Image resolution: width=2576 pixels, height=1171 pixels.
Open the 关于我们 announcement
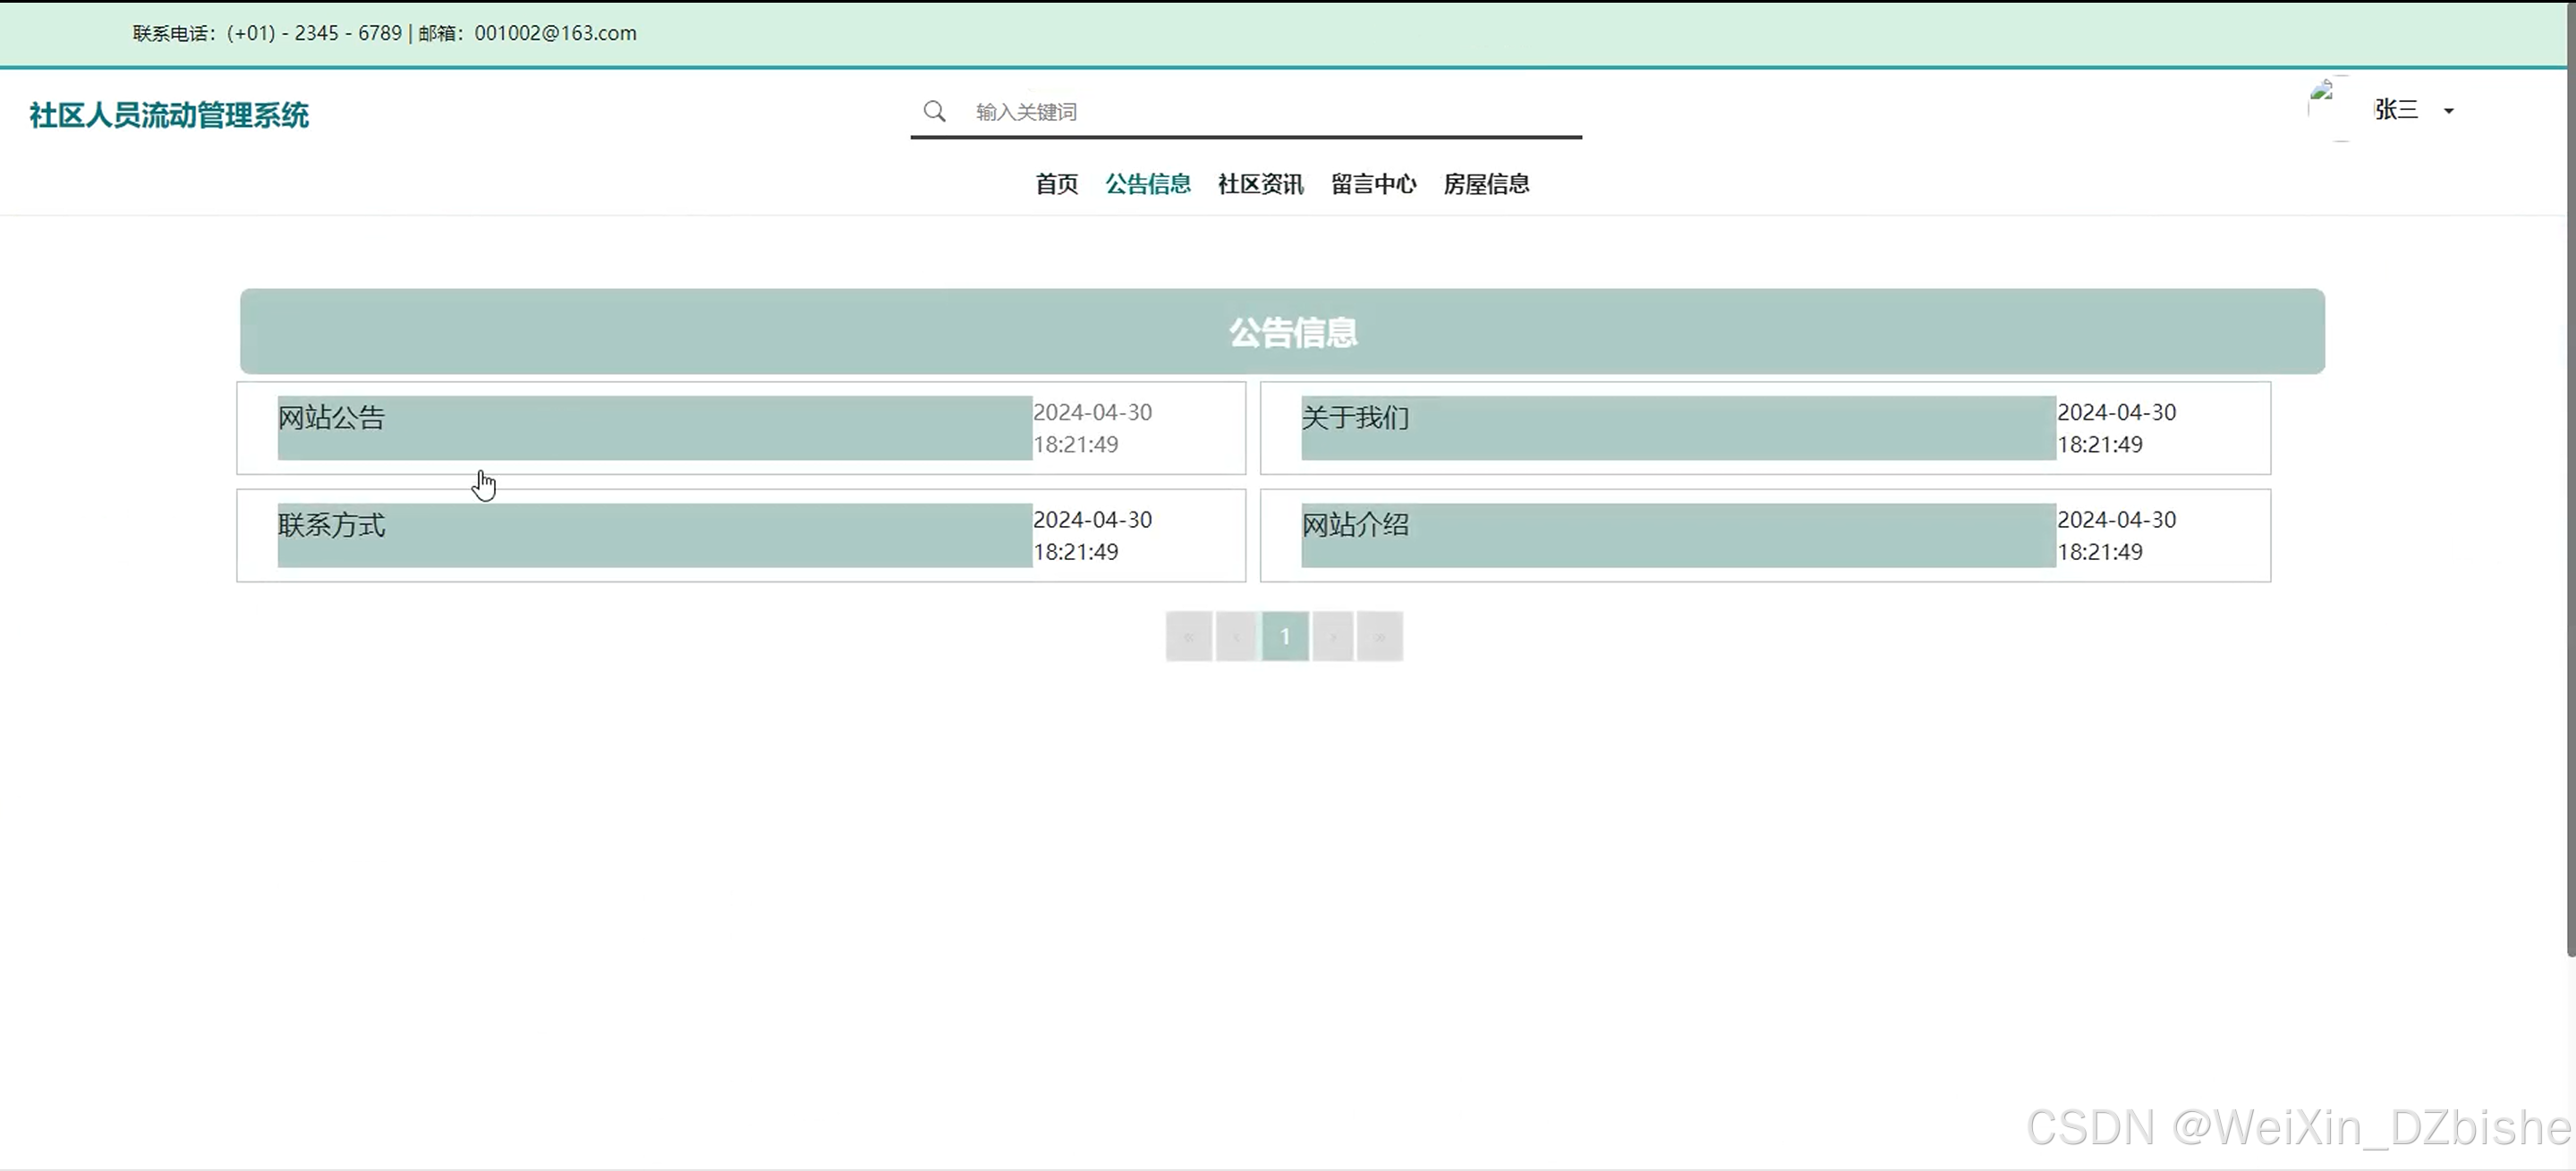coord(1355,418)
